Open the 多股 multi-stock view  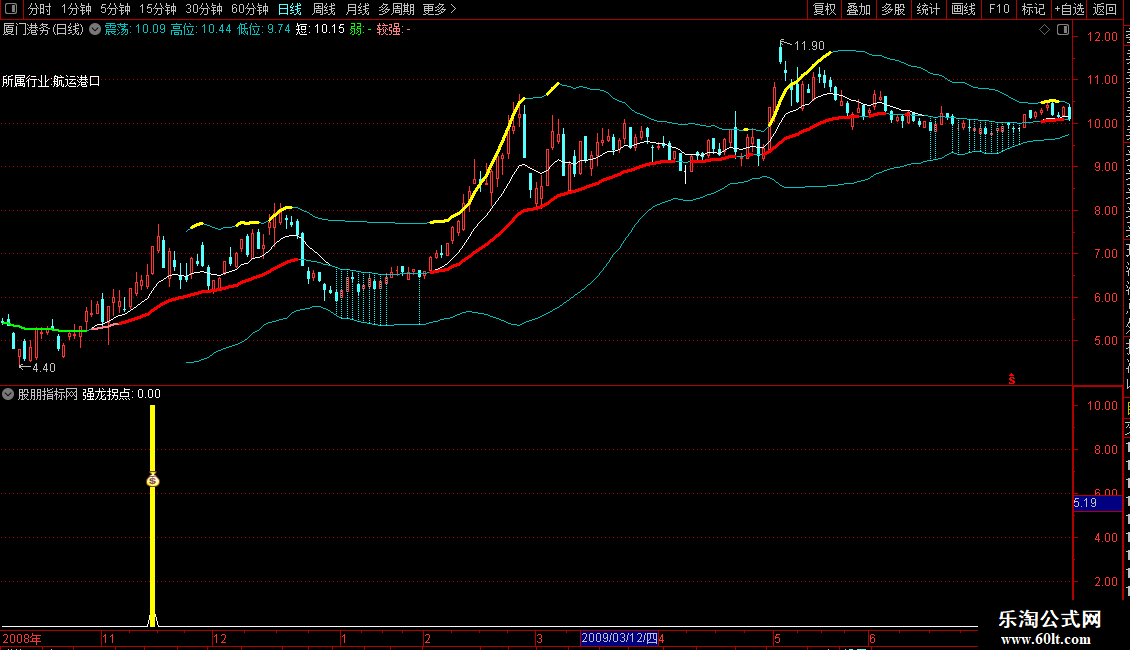pos(894,9)
